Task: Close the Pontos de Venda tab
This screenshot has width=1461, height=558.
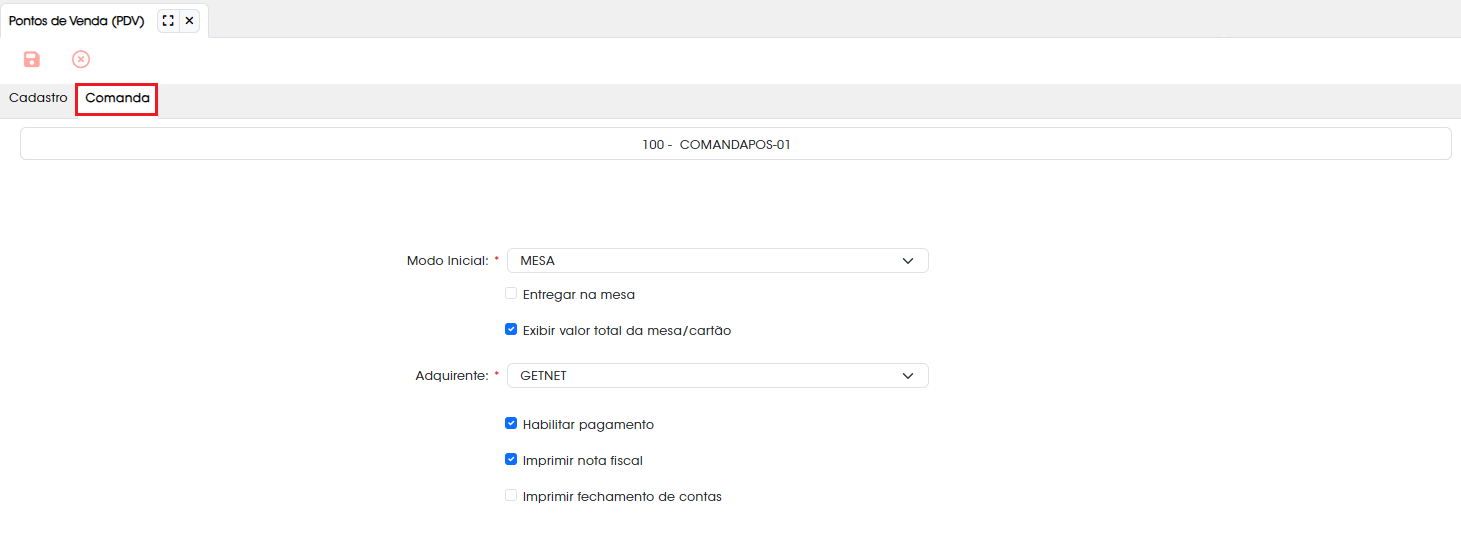Action: tap(190, 20)
